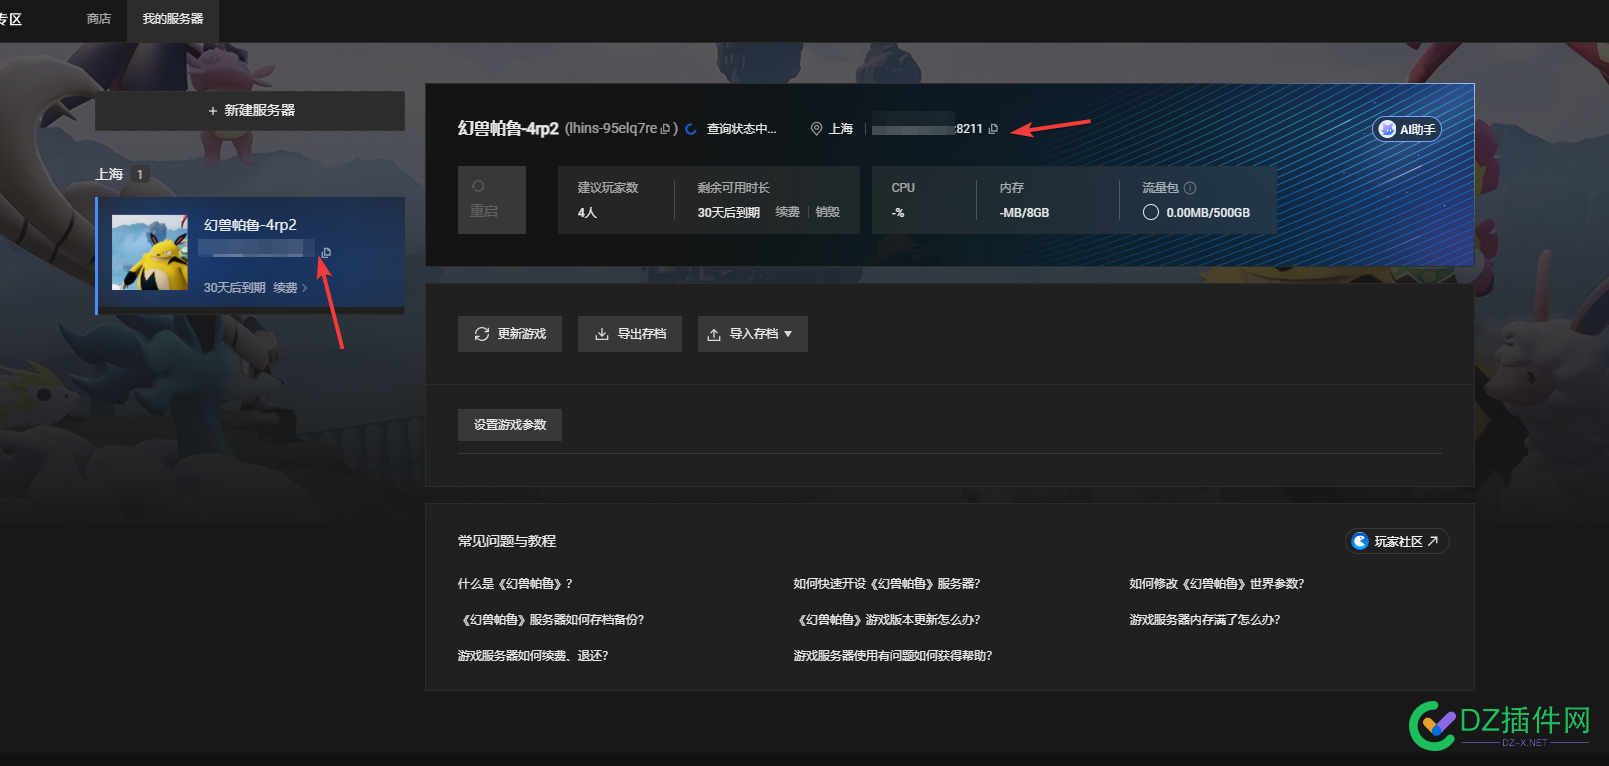Screen dimensions: 1609x766
Task: Click the 上海 region group header
Action: coord(109,174)
